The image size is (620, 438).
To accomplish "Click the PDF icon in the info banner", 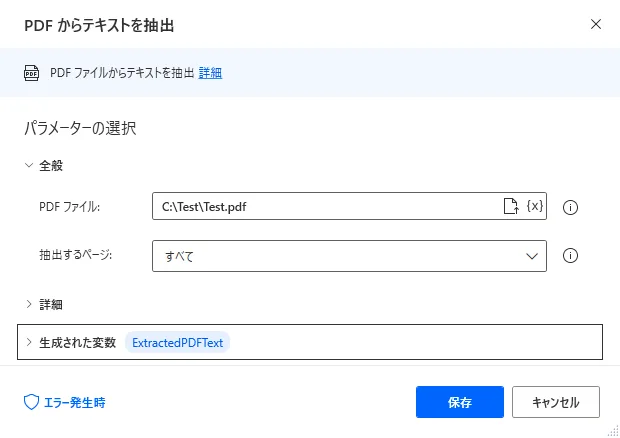I will [x=31, y=73].
